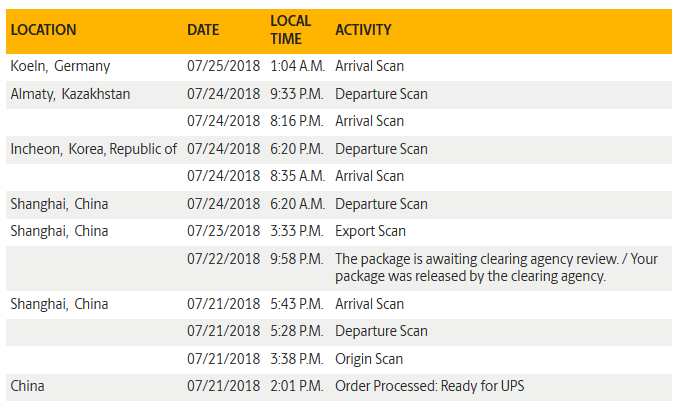Screen dimensions: 679x410
Task: Select the Almaty, Kazakhstan location cell
Action: tap(70, 94)
